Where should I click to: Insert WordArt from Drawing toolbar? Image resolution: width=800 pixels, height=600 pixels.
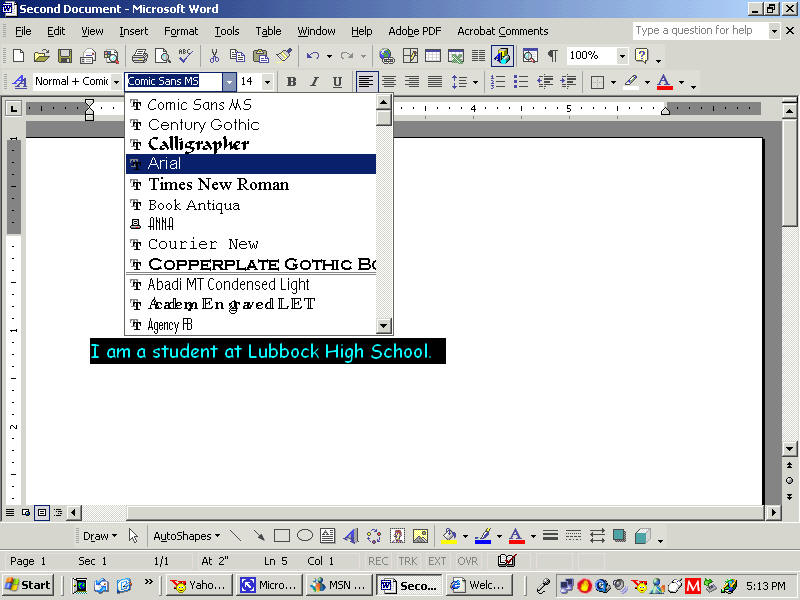click(x=351, y=536)
